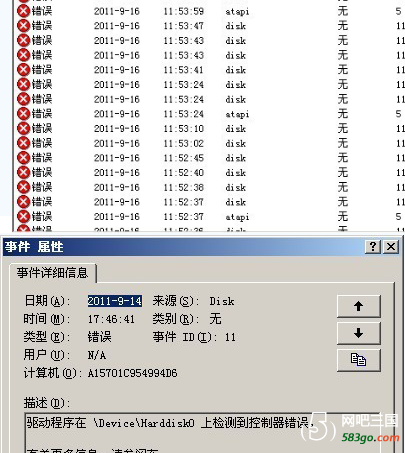Viewport: 405px width, 453px height.
Task: Open the dialog help question mark button
Action: [373, 247]
